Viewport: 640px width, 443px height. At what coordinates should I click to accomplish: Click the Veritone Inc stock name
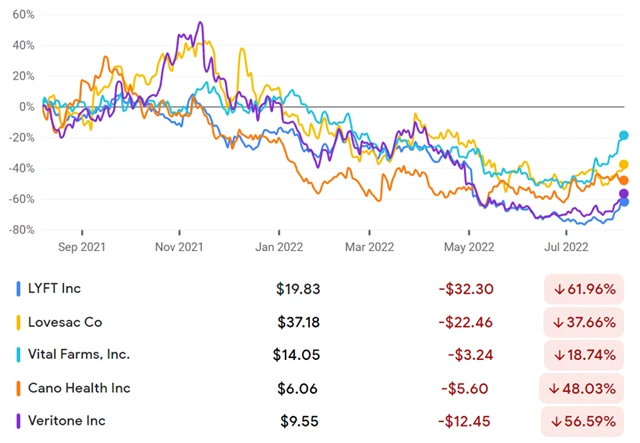(69, 420)
